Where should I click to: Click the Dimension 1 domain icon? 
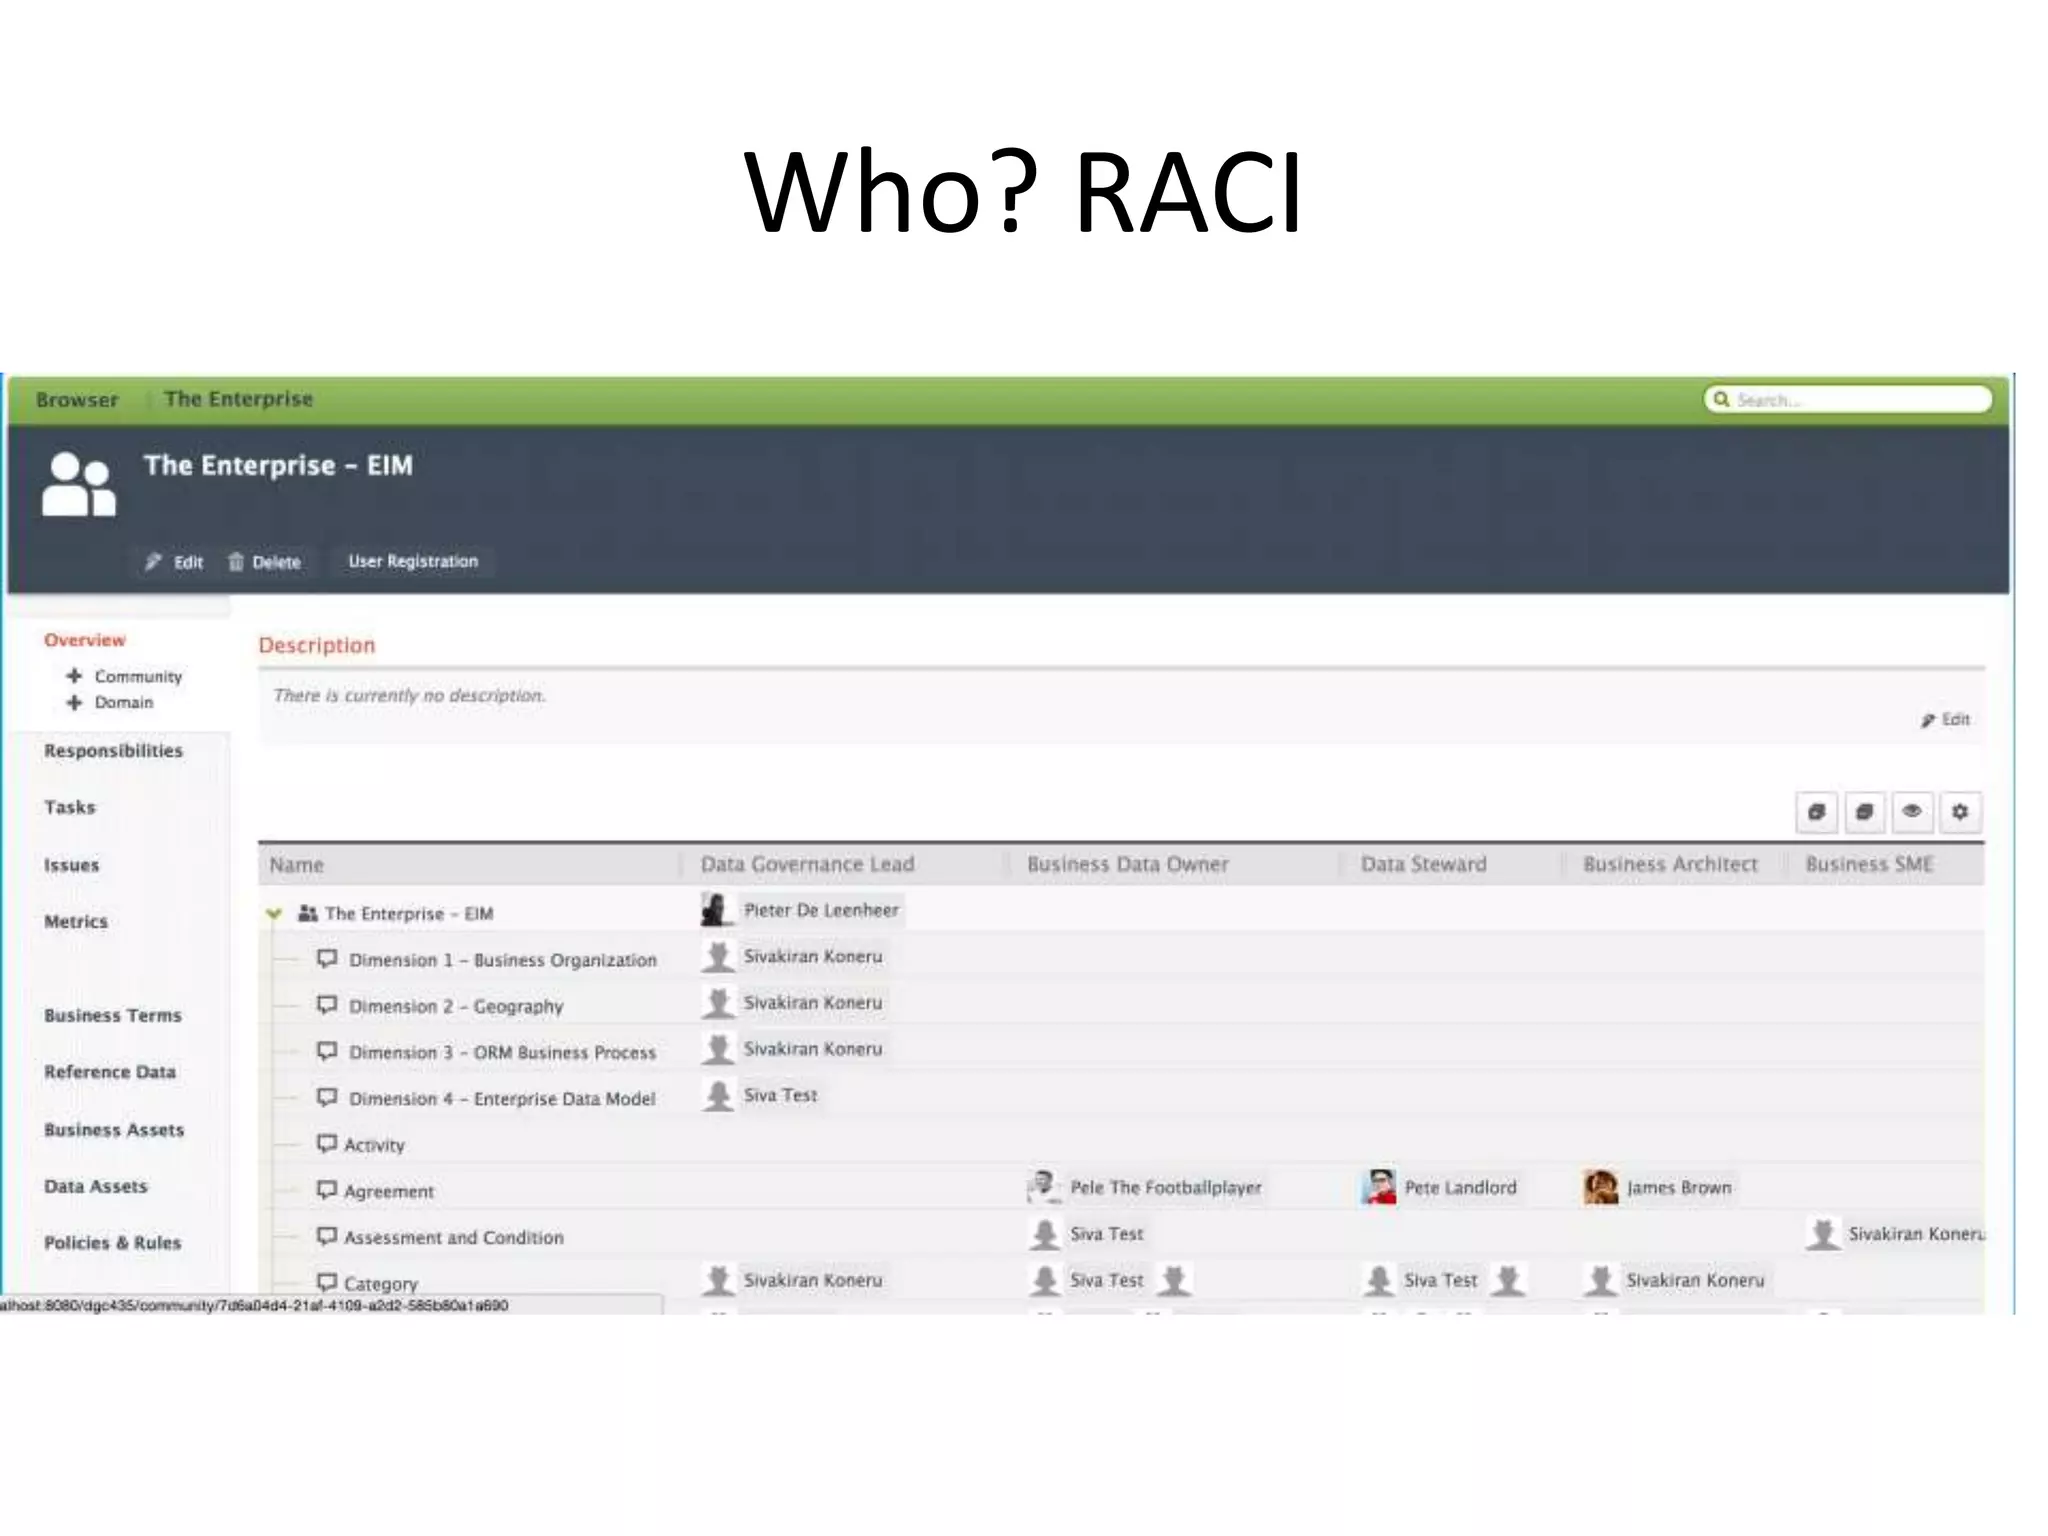[x=327, y=958]
